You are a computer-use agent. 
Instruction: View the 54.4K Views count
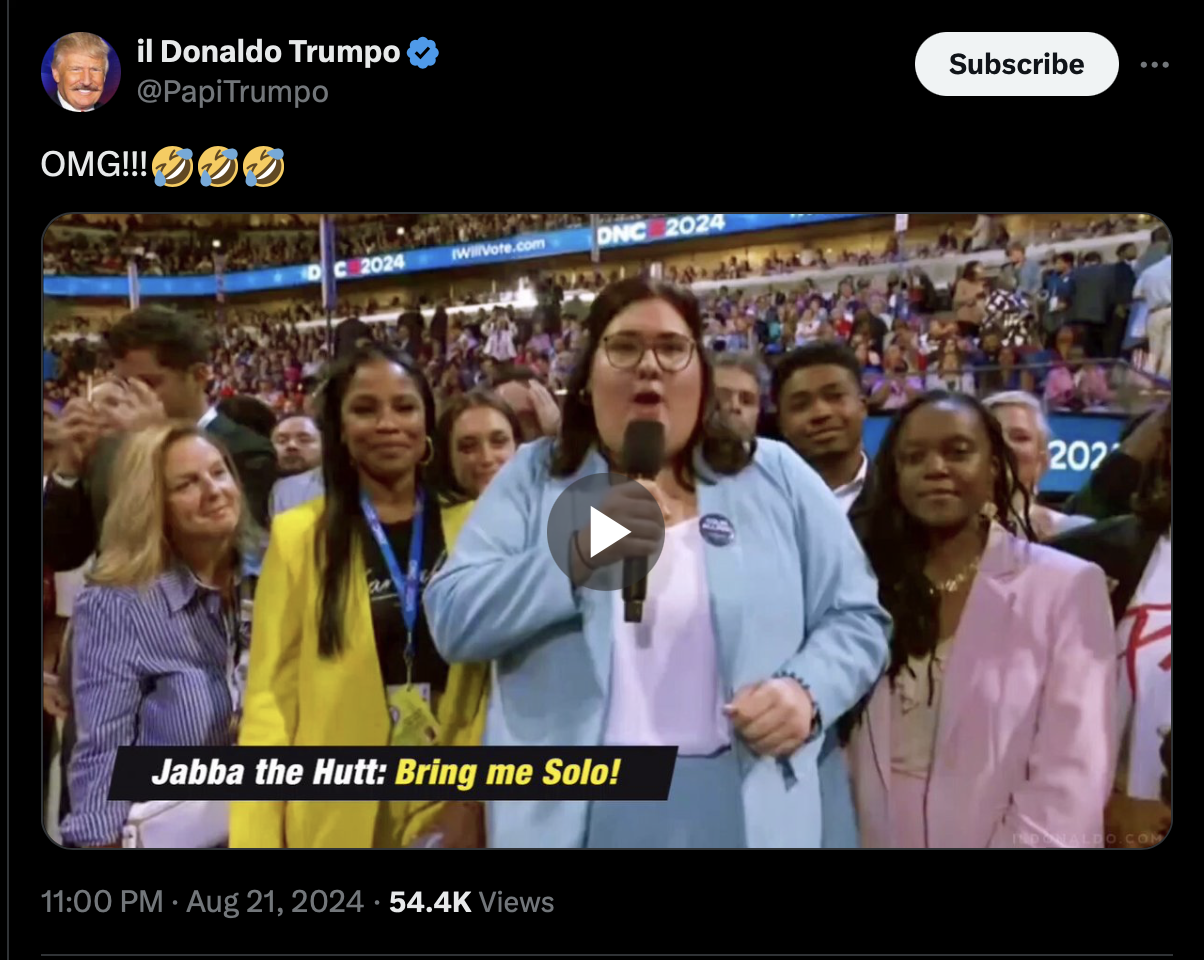coord(471,902)
